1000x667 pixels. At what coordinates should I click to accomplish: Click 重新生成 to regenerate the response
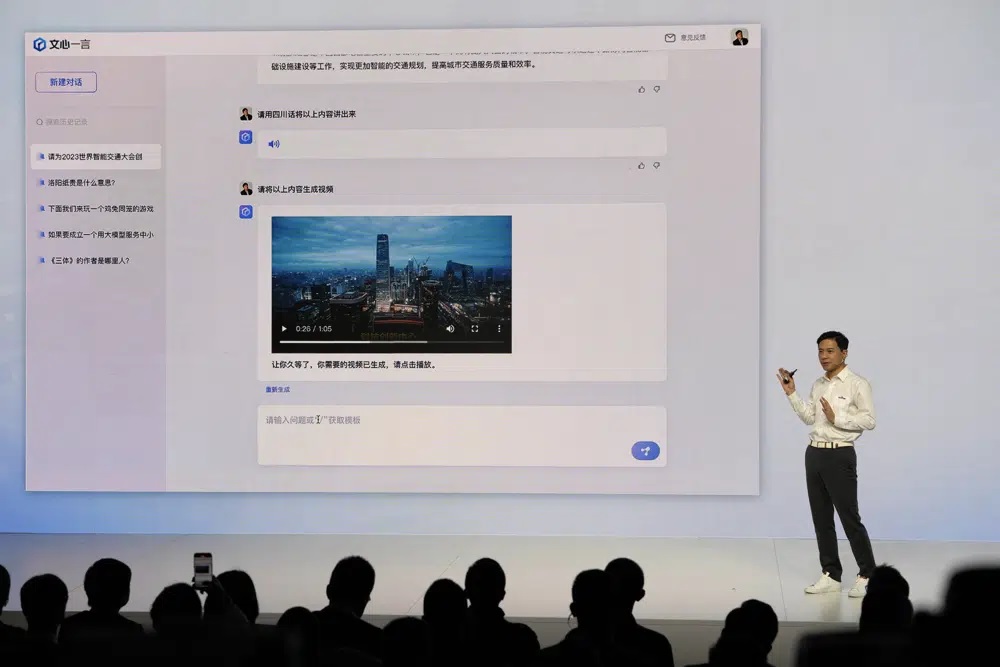coord(277,389)
